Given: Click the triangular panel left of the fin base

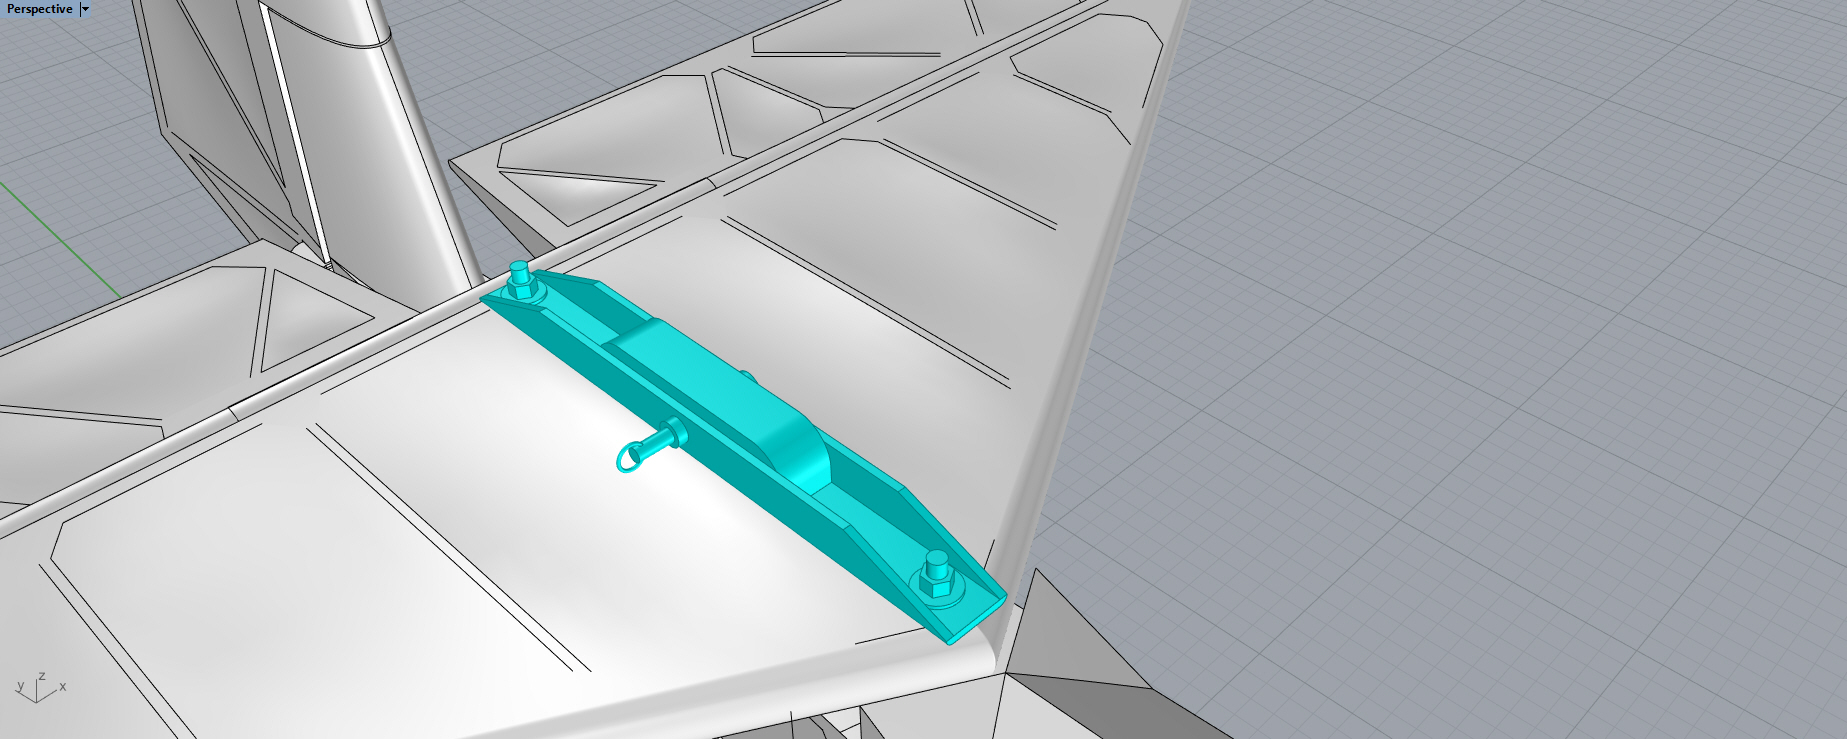Looking at the screenshot, I should pyautogui.click(x=310, y=310).
